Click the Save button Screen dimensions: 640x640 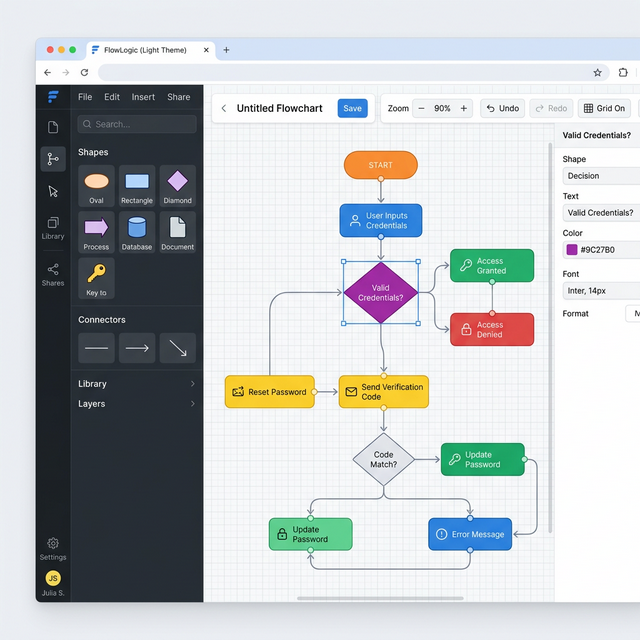(x=352, y=108)
